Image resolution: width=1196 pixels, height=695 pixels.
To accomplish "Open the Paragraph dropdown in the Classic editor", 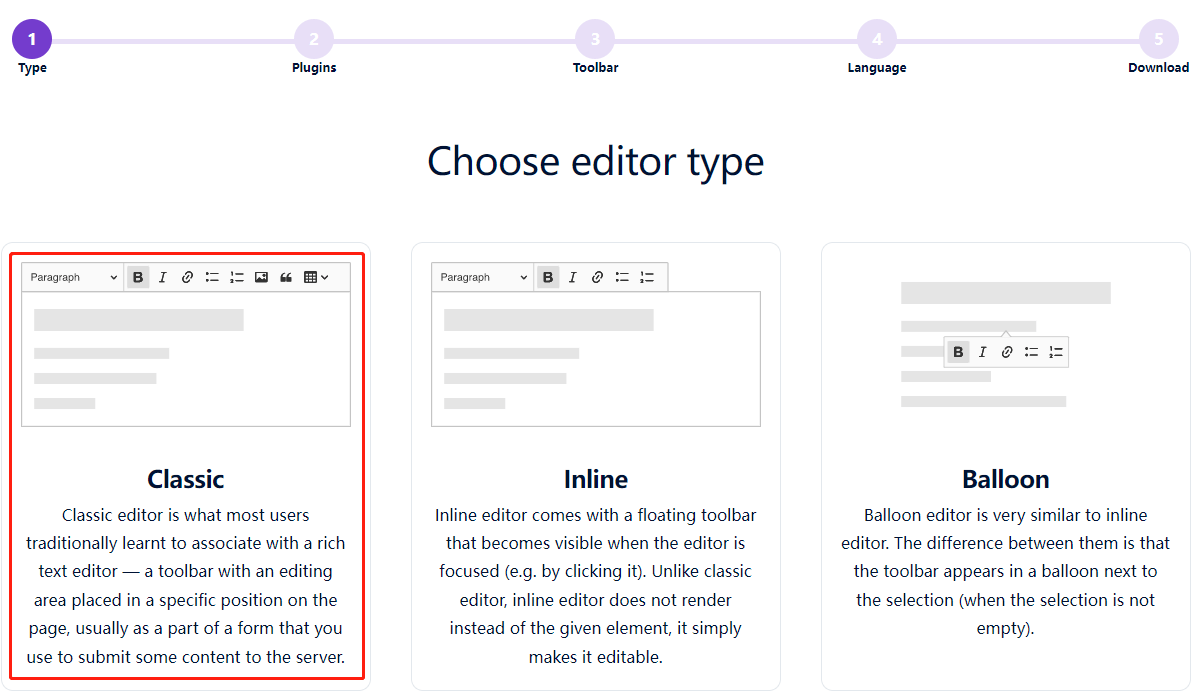I will point(71,277).
